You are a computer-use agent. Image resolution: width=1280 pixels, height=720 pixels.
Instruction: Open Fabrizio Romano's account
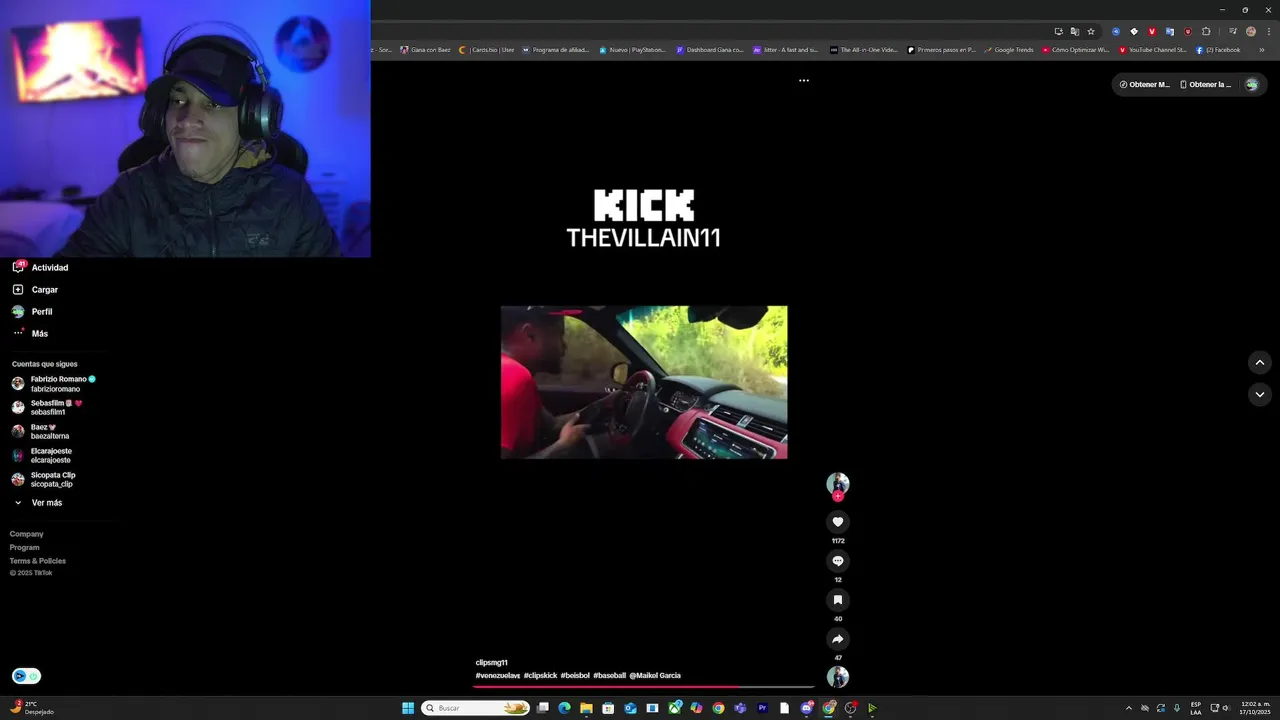54,384
